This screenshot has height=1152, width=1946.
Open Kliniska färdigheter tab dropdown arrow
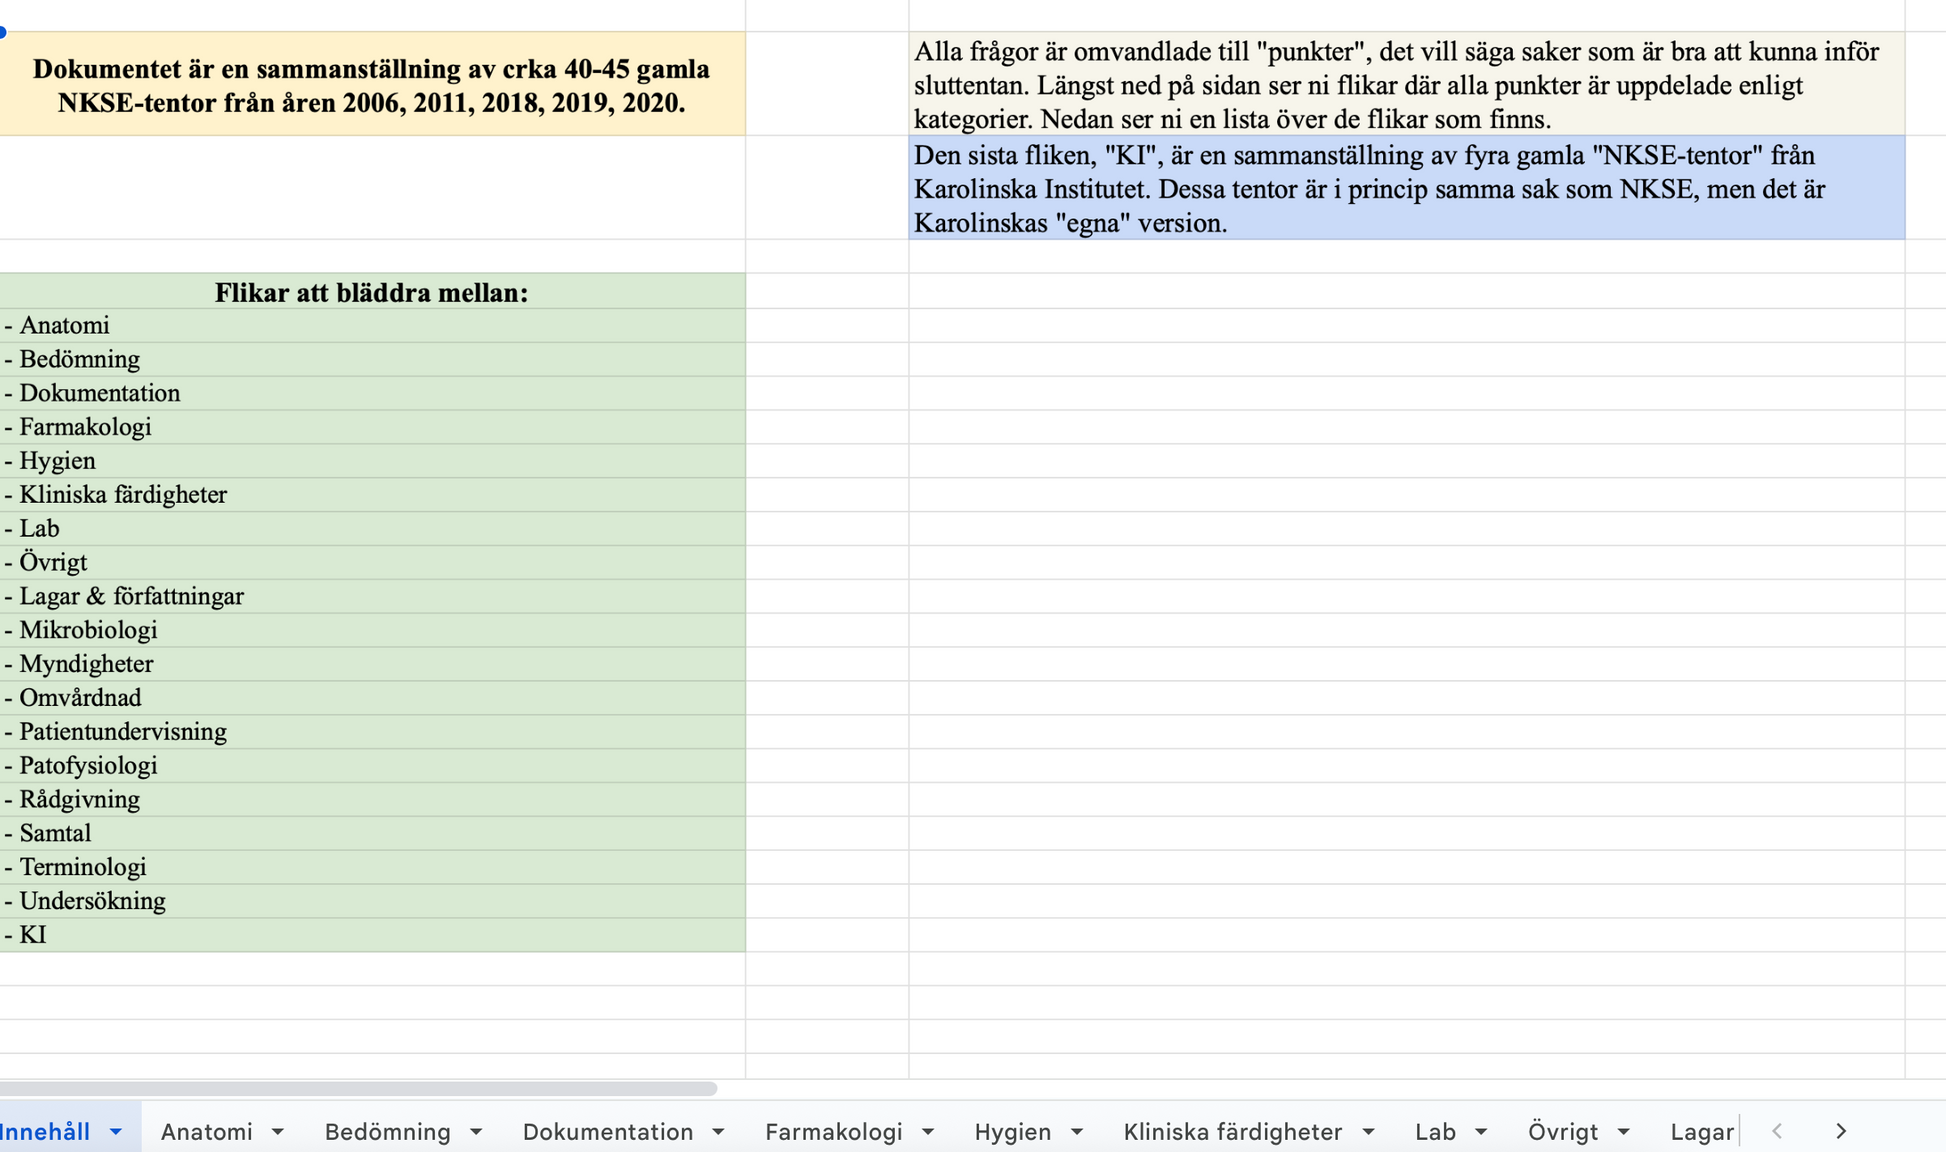(x=1368, y=1132)
